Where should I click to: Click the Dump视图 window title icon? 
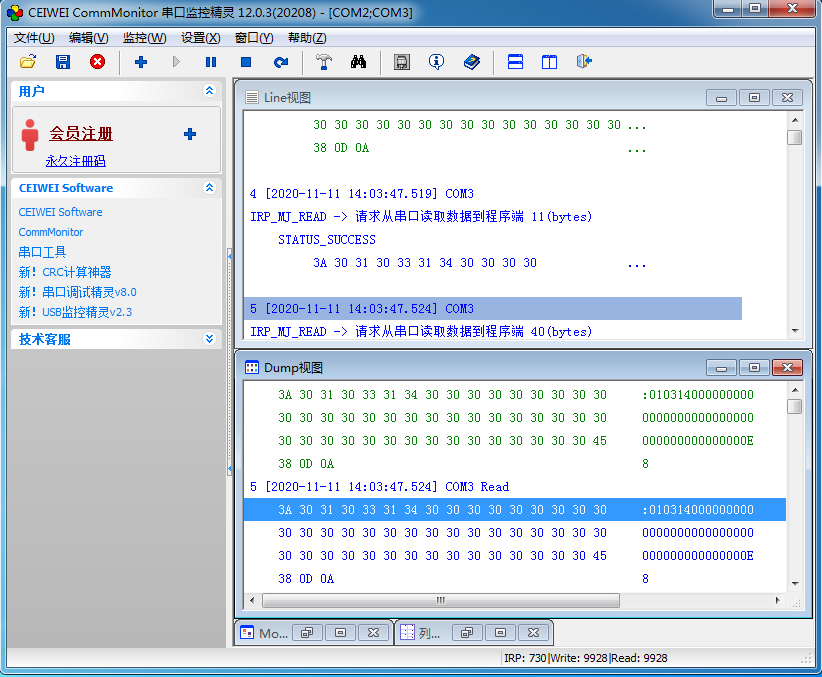[252, 368]
